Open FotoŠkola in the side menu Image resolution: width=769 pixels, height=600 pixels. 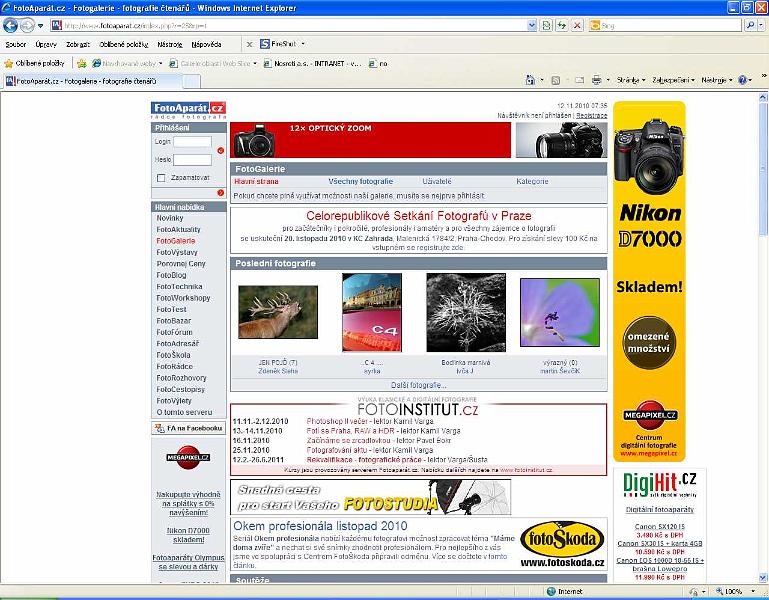pyautogui.click(x=173, y=355)
